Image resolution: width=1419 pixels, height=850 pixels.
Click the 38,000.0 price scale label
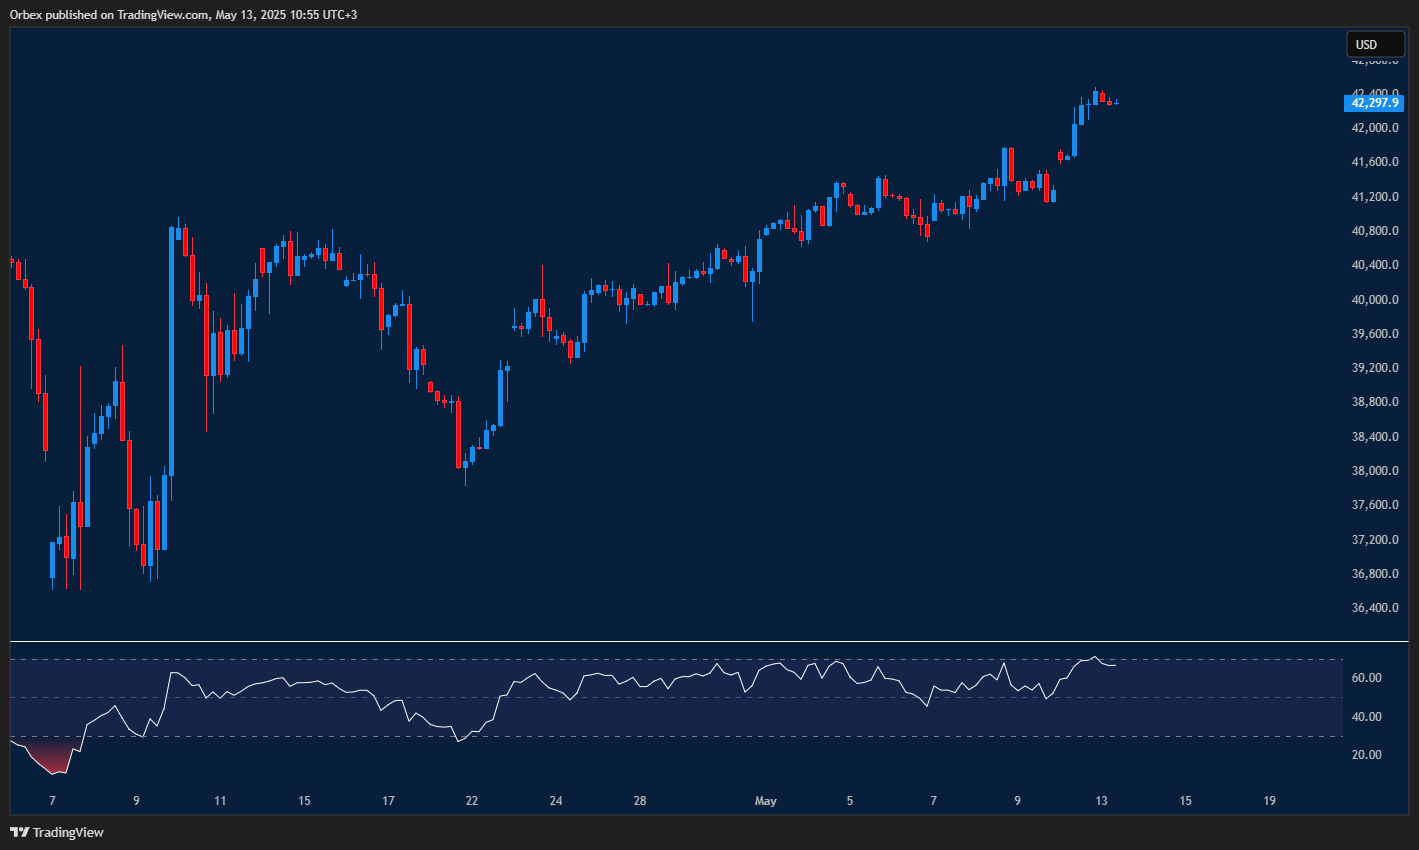tap(1375, 471)
